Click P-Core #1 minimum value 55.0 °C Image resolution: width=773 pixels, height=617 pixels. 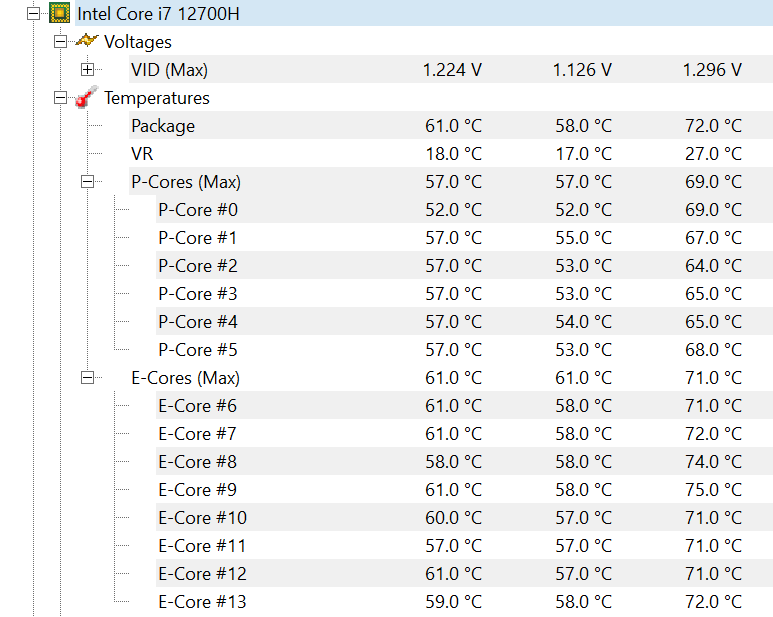point(584,238)
